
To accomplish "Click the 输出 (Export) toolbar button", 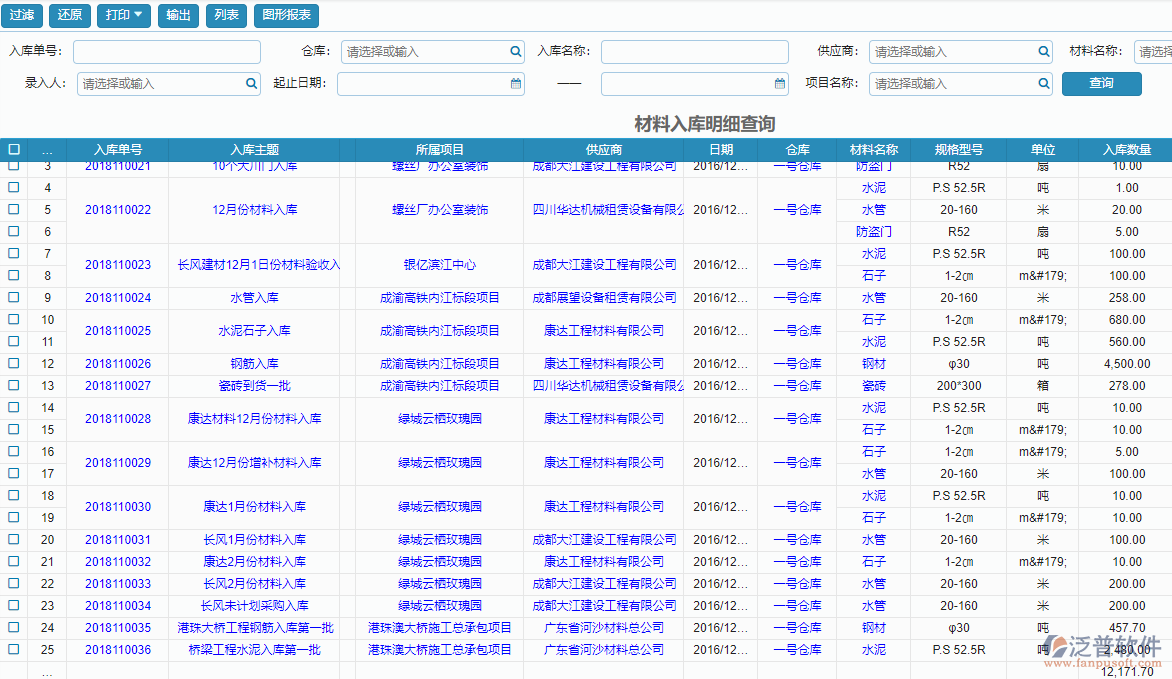I will [x=177, y=16].
